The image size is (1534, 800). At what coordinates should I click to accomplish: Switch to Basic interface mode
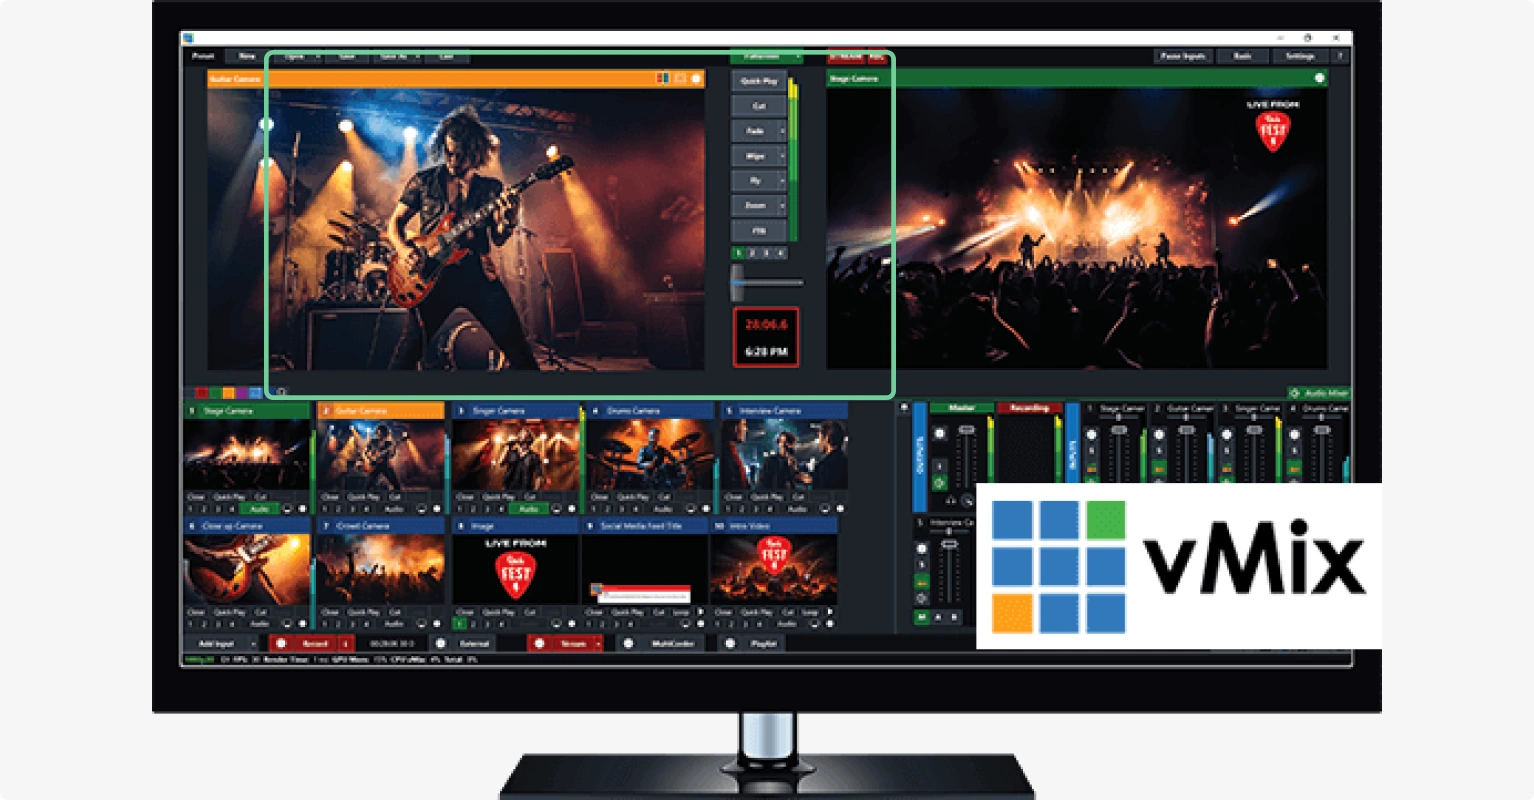click(x=1242, y=56)
